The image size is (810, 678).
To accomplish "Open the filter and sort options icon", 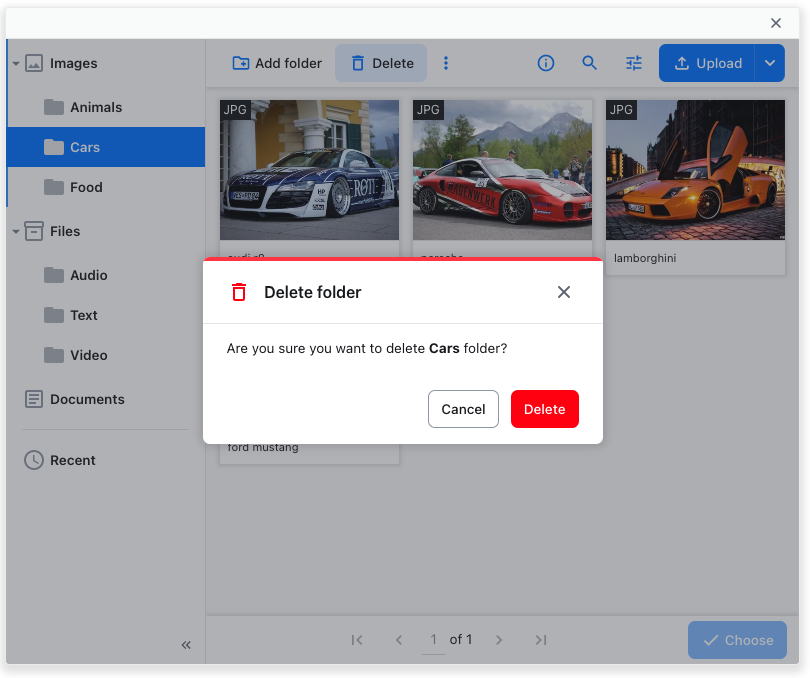I will coord(633,63).
